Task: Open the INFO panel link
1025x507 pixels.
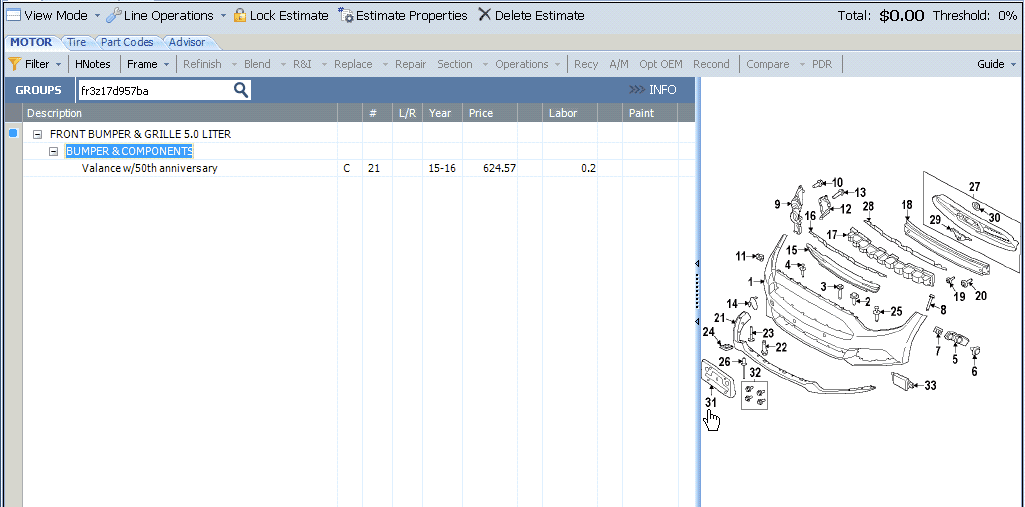Action: coord(652,90)
